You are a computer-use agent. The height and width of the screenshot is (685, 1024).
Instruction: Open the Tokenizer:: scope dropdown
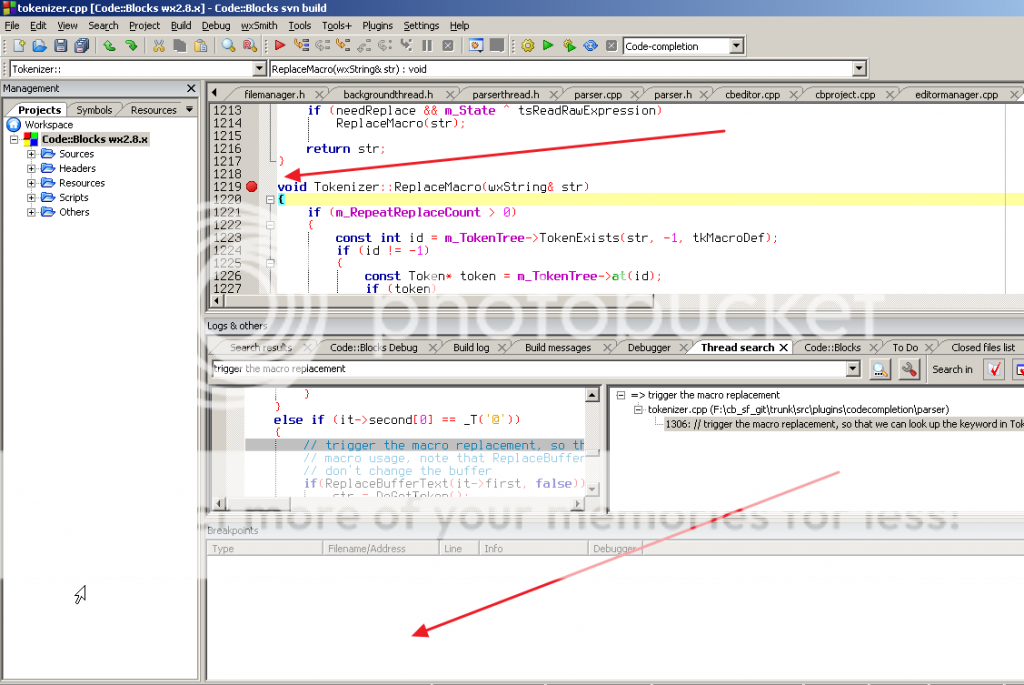pos(259,69)
